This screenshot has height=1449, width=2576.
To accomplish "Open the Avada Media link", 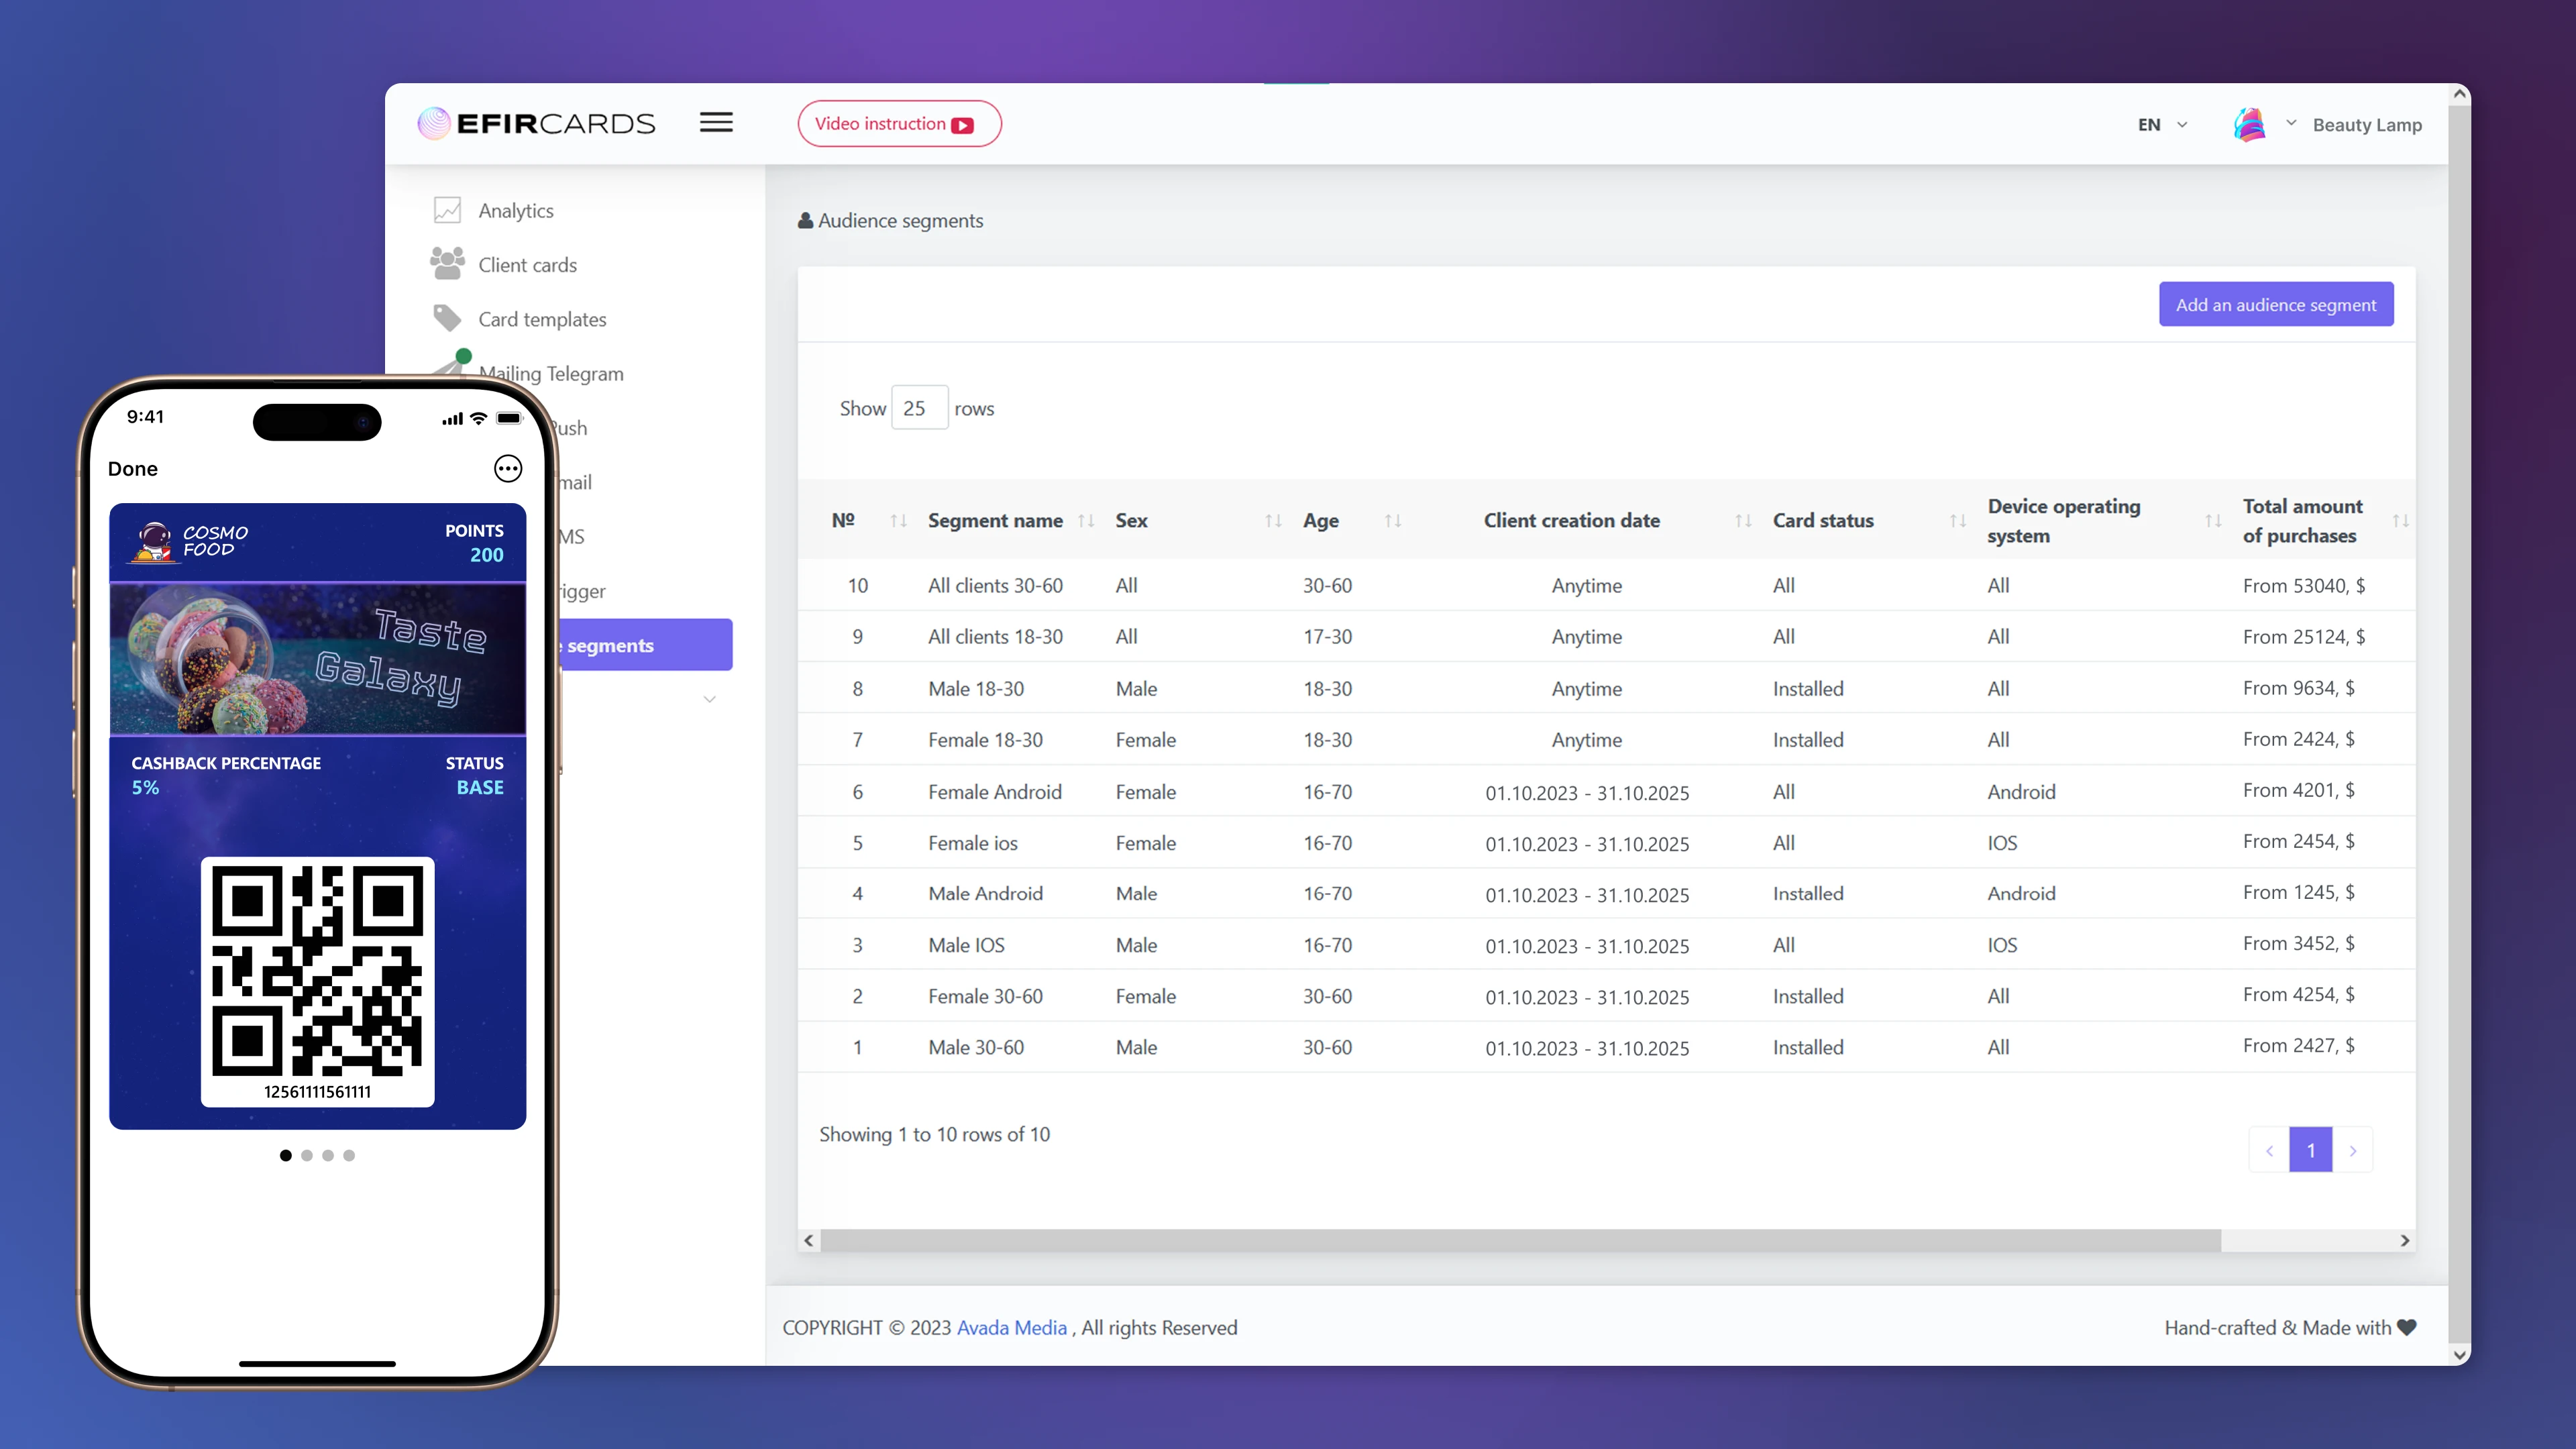I will click(x=1011, y=1327).
